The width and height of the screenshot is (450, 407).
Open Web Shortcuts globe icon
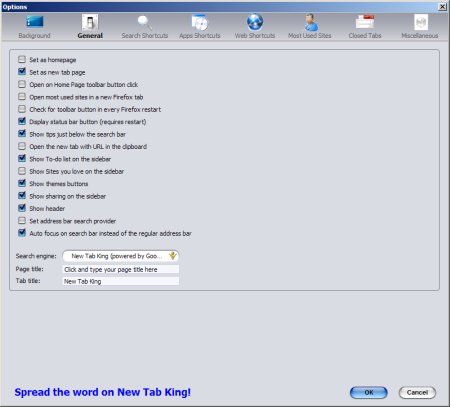pyautogui.click(x=255, y=22)
